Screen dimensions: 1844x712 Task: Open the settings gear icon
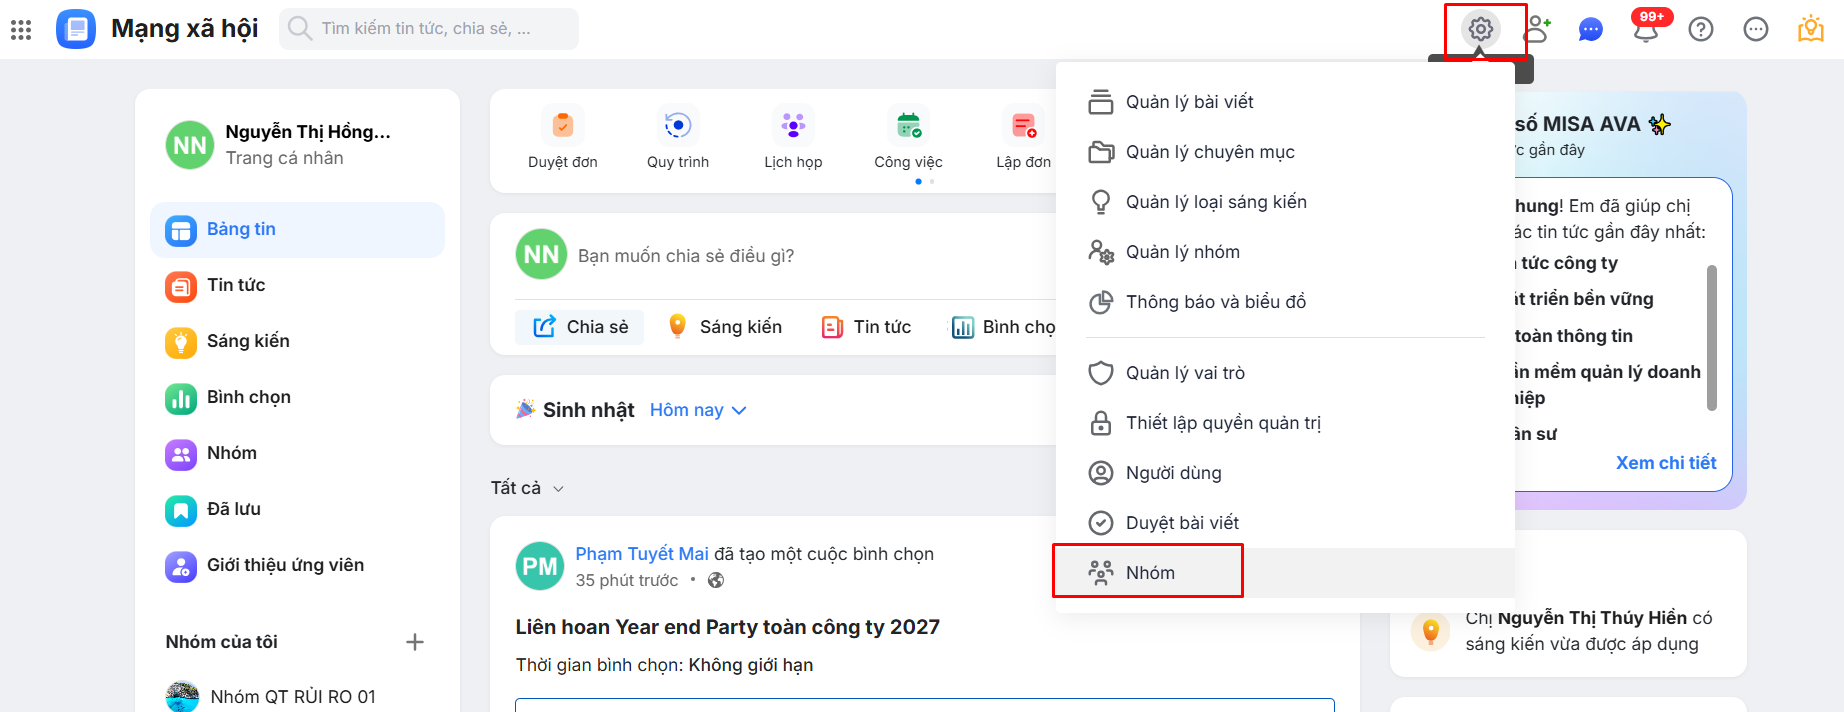click(x=1481, y=29)
